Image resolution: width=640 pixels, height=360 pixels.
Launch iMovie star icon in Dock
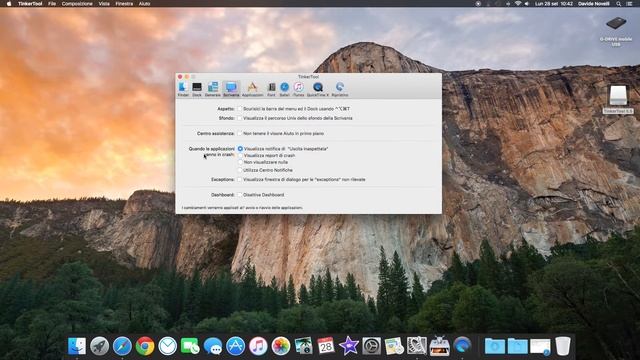349,346
